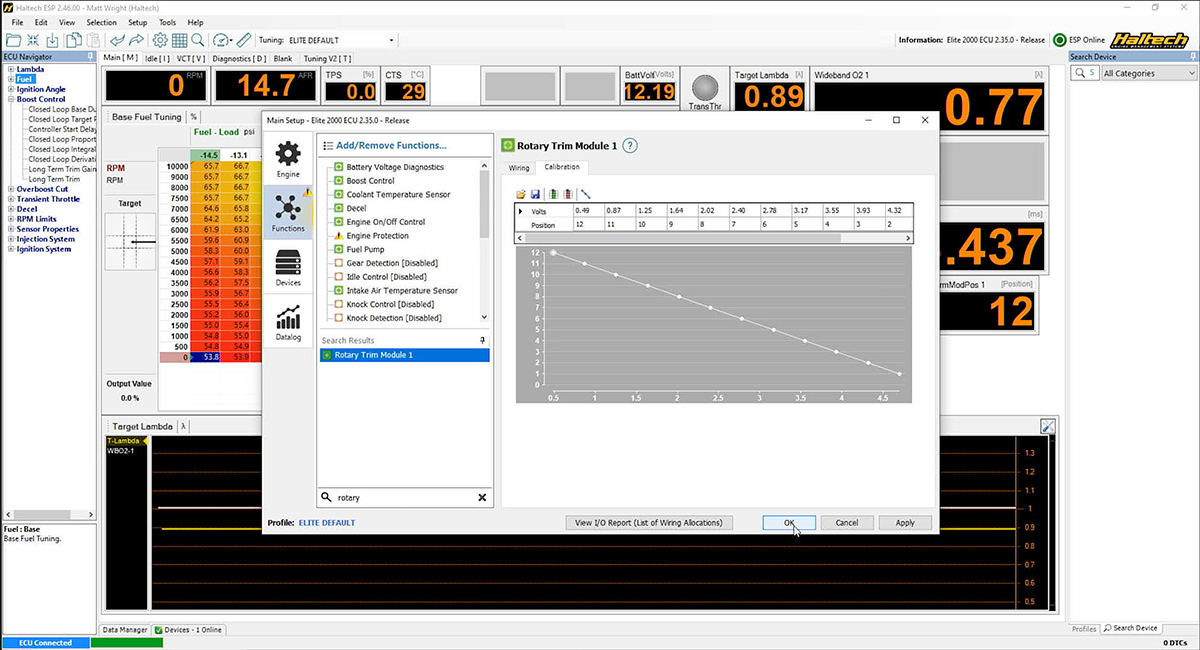Click the open file icon above calibration table
This screenshot has height=650, width=1200.
(x=521, y=194)
